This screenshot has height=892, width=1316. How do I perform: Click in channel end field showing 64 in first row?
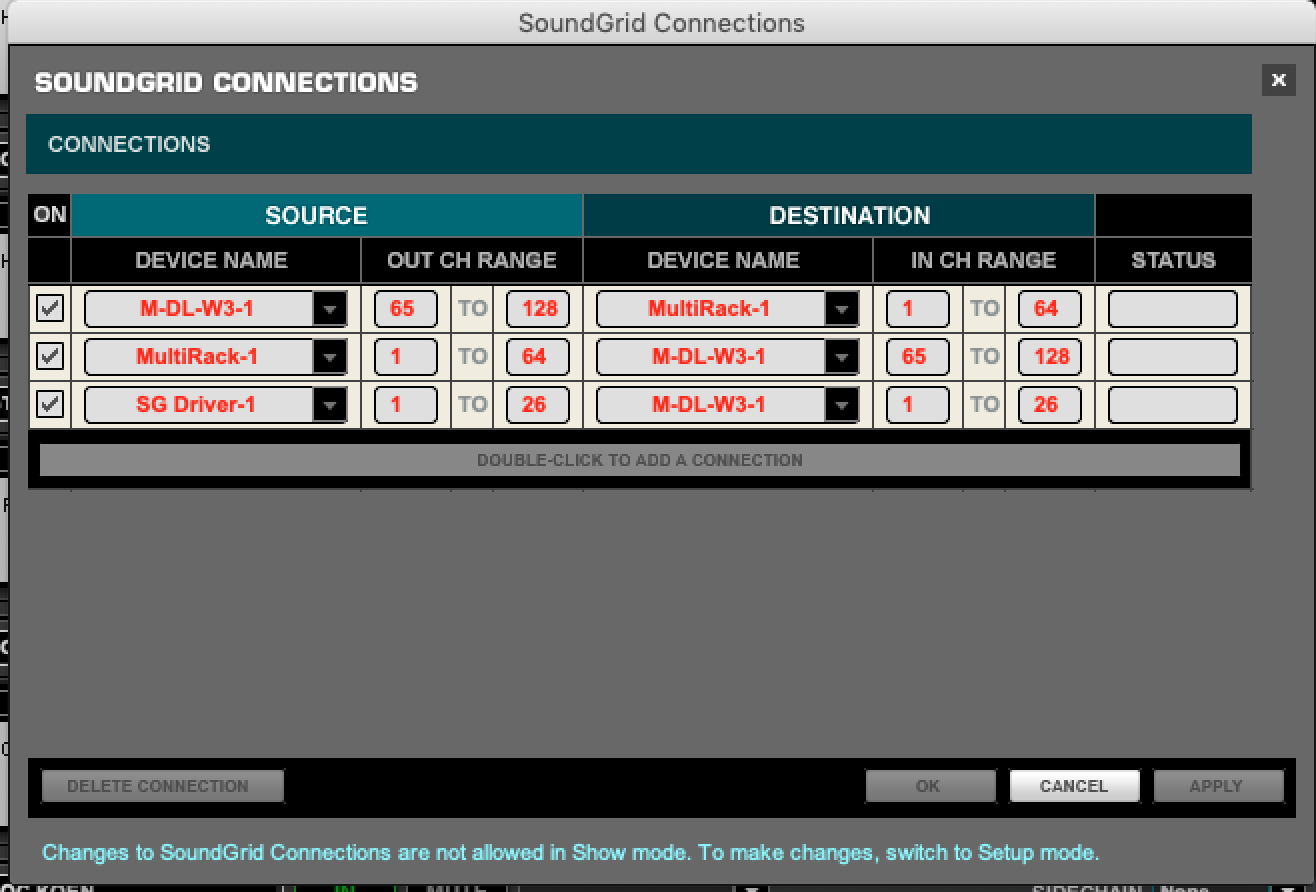tap(1050, 309)
